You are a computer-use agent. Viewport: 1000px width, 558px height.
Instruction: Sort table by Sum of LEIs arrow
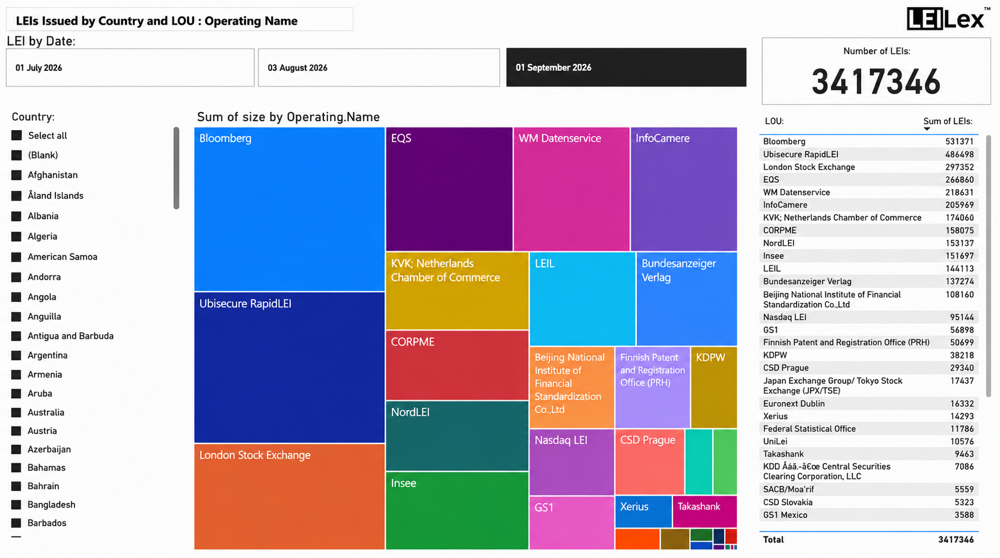click(x=927, y=129)
